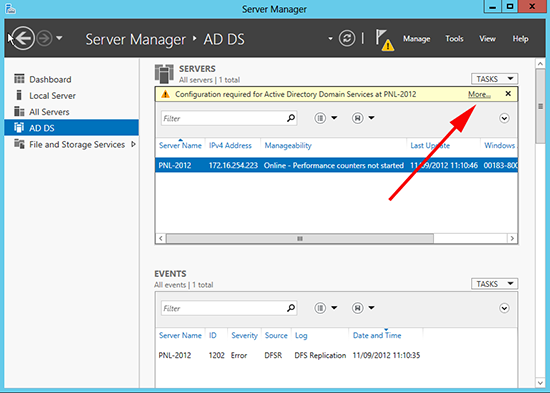Image resolution: width=550 pixels, height=393 pixels.
Task: Click the main vertical scrollbar down arrow
Action: tap(540, 383)
